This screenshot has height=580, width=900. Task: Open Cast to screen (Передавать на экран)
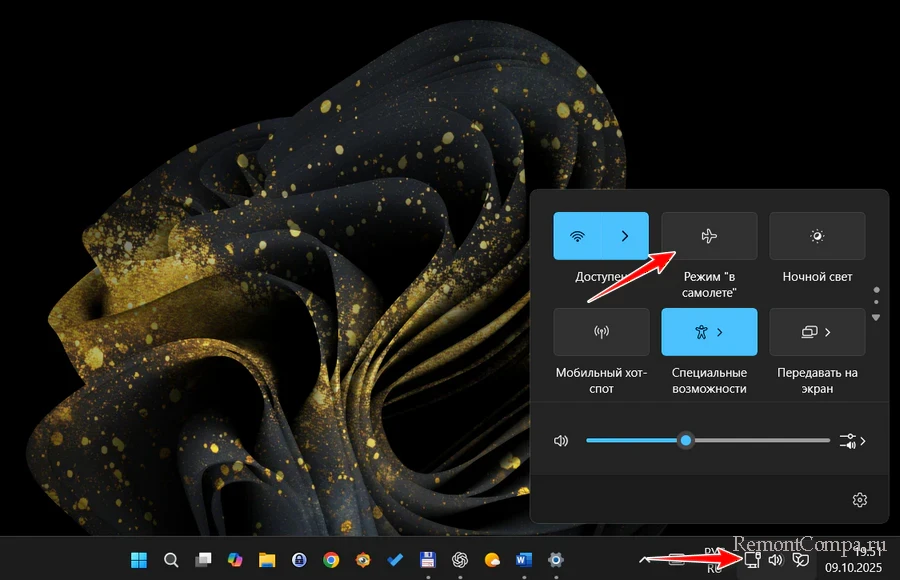[x=817, y=332]
